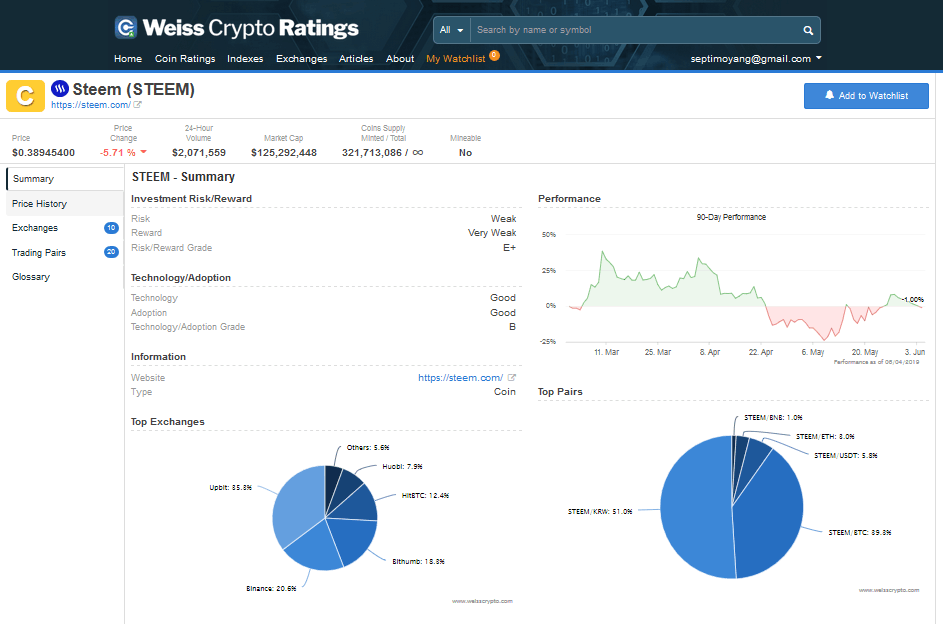Click the STEEM/BTC slice of Top Pairs pie
The width and height of the screenshot is (943, 624).
(x=770, y=517)
